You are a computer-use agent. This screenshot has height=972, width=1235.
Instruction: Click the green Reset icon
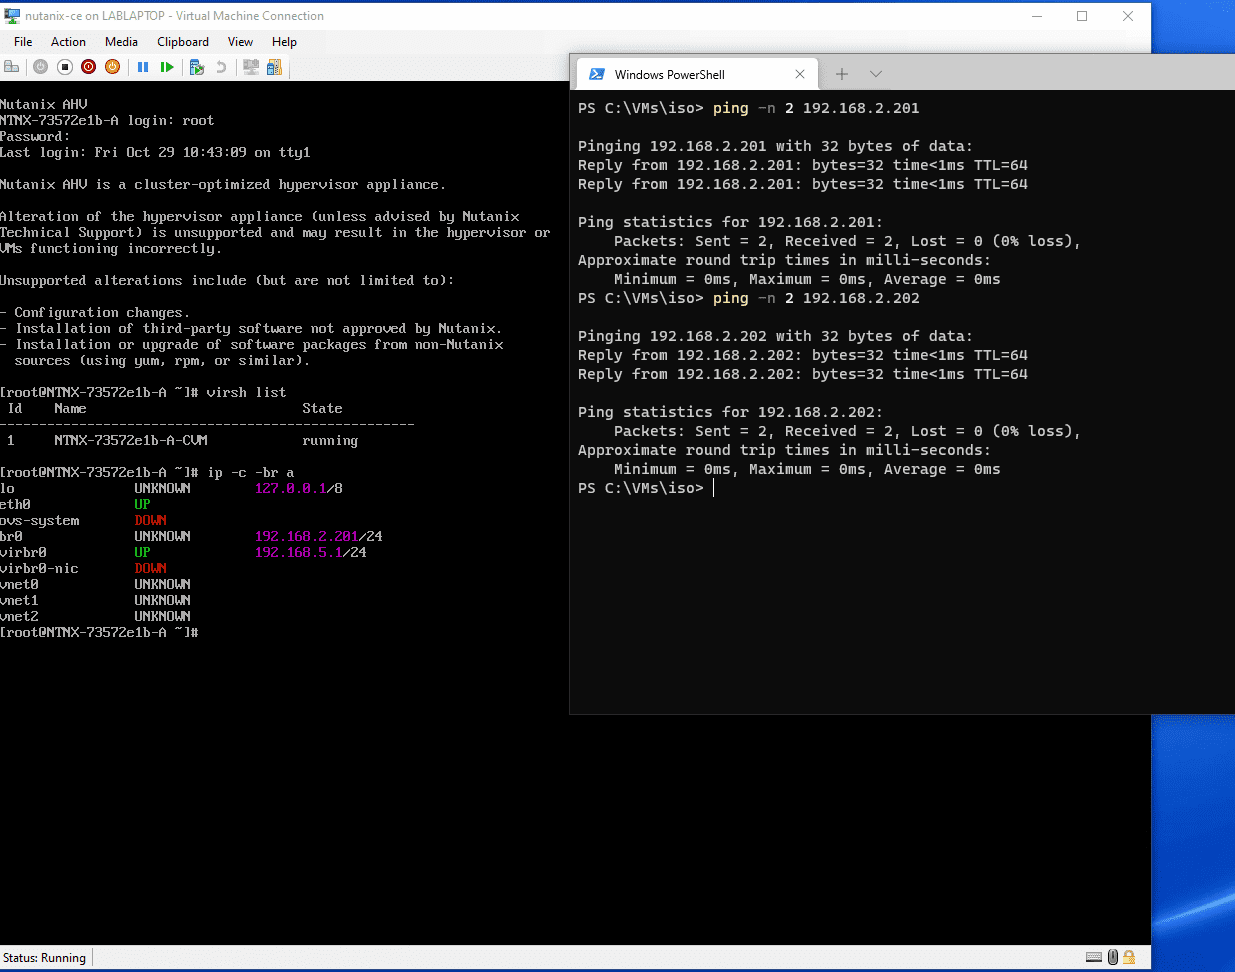pyautogui.click(x=167, y=67)
